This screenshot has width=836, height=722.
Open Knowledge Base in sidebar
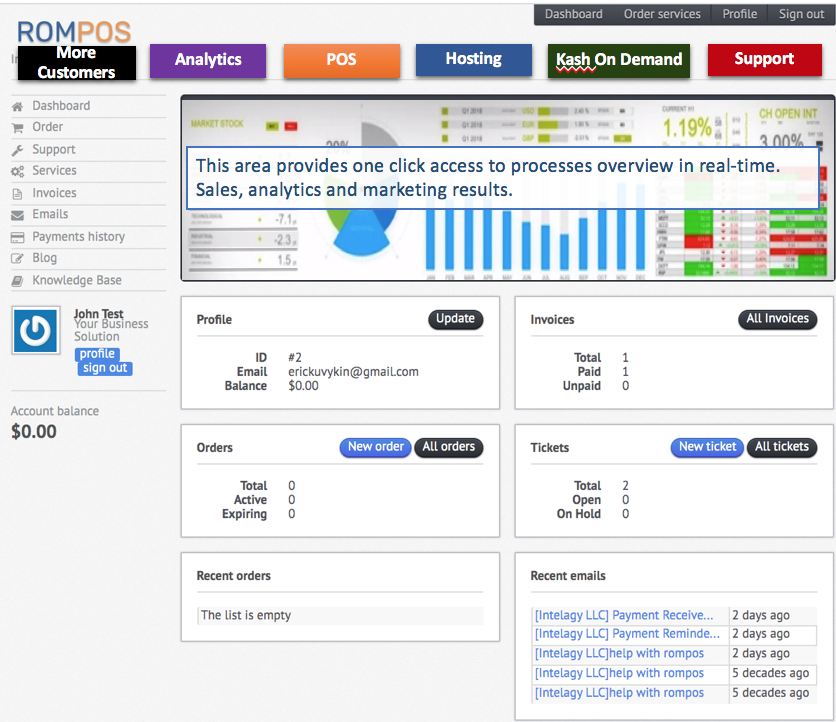77,280
